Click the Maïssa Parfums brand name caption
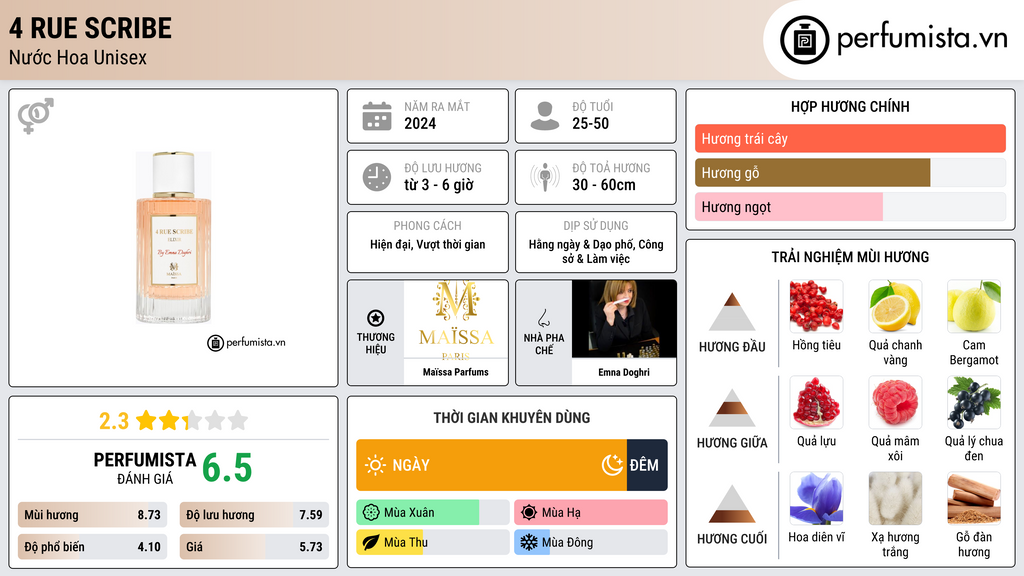This screenshot has width=1024, height=576. pos(455,372)
